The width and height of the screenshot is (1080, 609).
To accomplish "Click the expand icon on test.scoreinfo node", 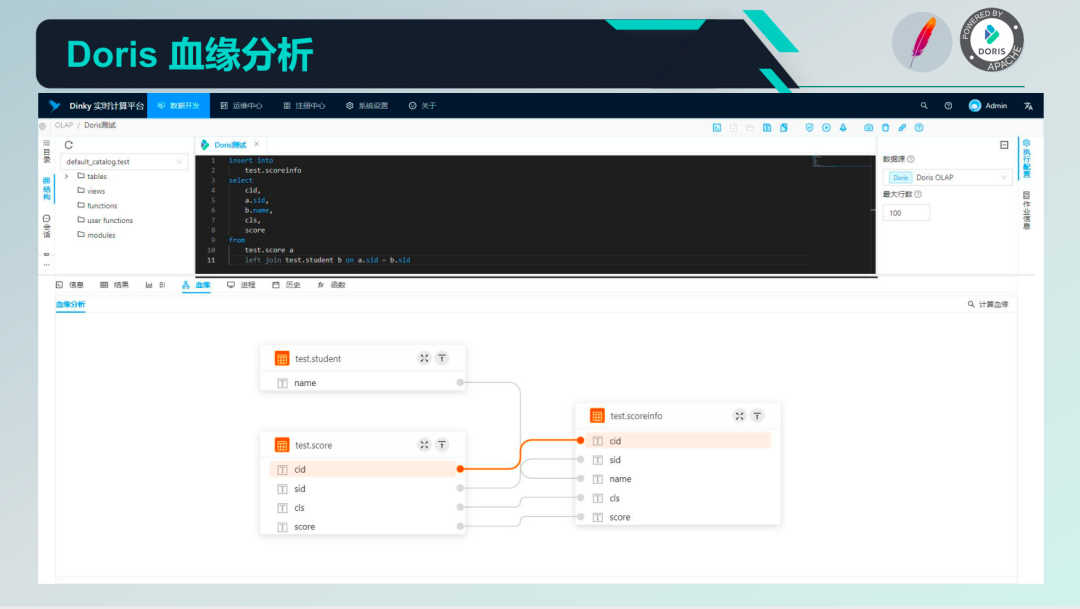I will [739, 415].
